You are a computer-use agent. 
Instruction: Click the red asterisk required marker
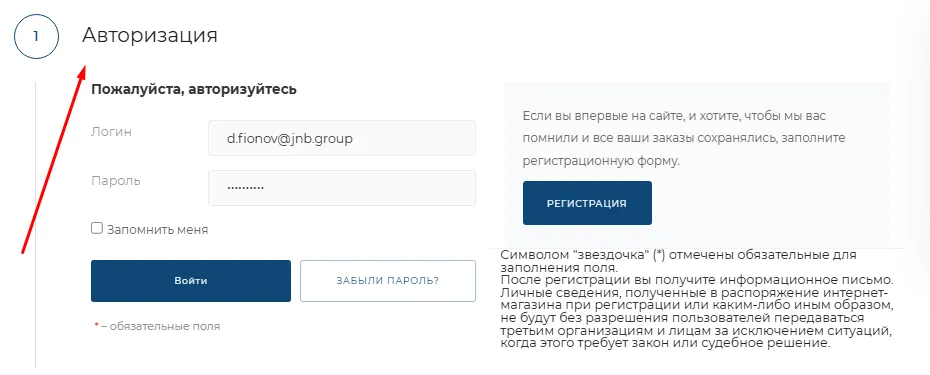pos(97,325)
